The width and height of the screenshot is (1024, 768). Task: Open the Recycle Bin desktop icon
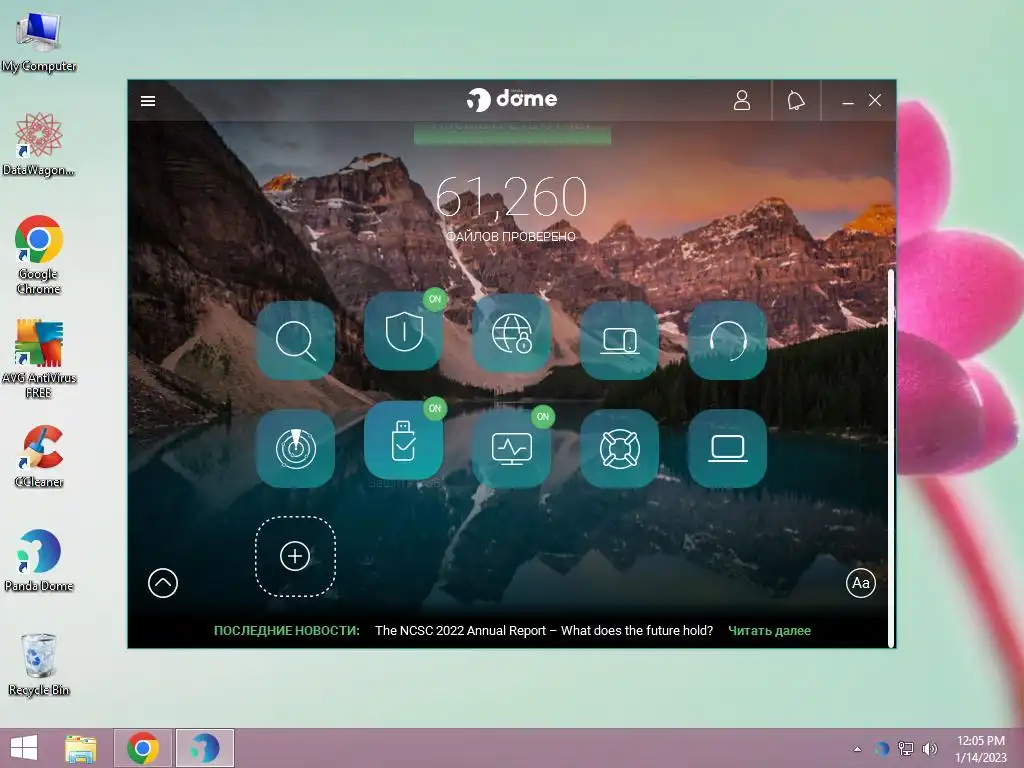[39, 665]
